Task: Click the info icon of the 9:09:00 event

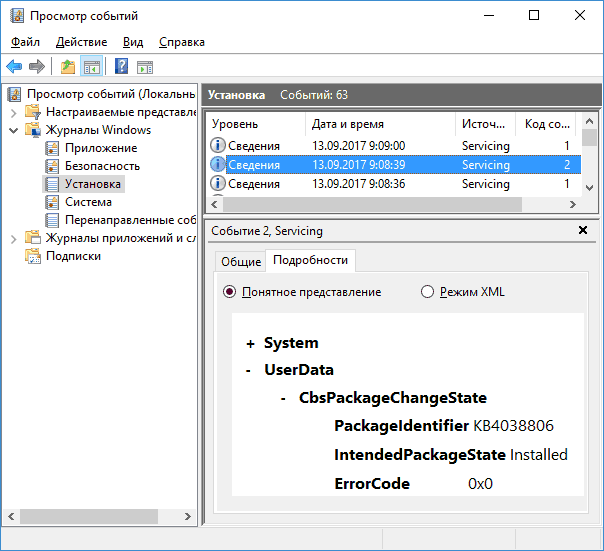Action: (218, 145)
